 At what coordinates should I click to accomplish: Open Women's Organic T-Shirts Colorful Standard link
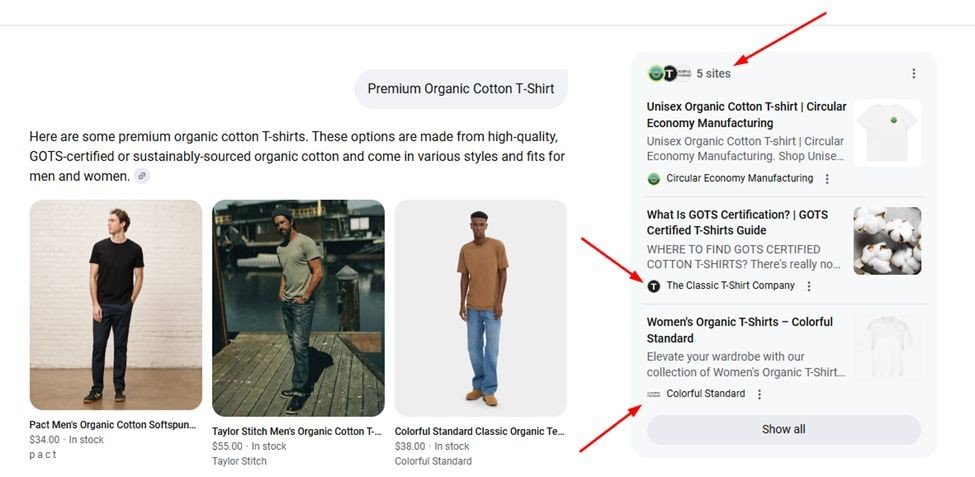pyautogui.click(x=739, y=330)
